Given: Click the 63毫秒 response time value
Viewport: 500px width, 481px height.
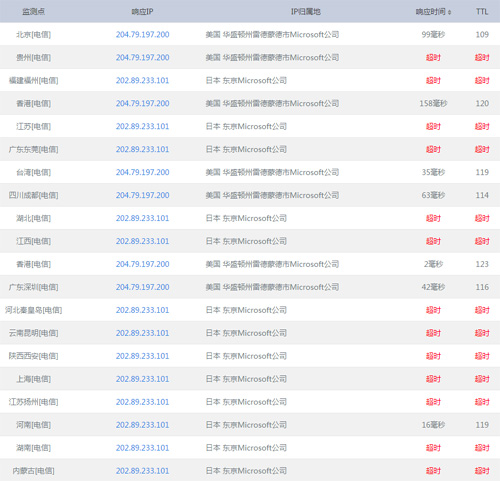Looking at the screenshot, I should [433, 195].
